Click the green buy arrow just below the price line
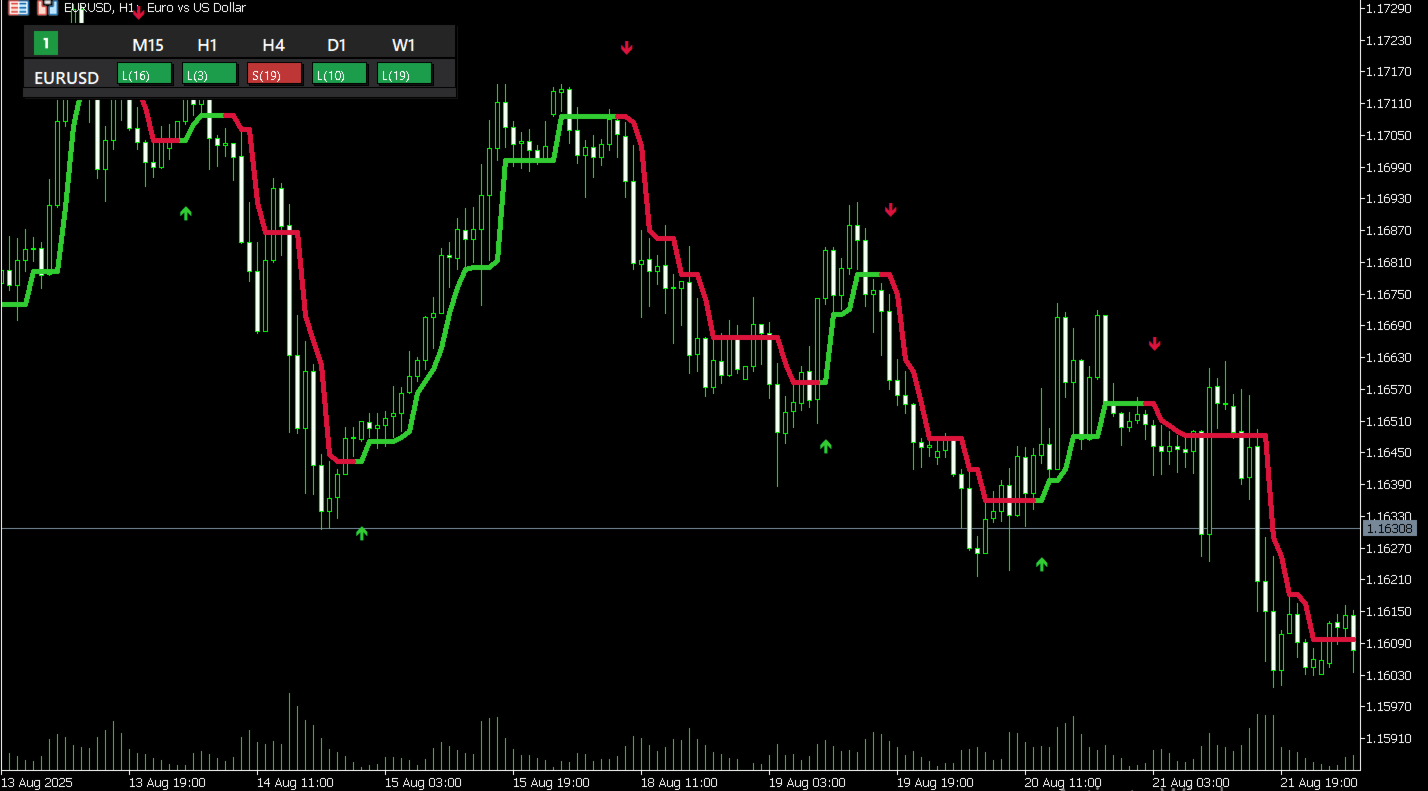This screenshot has width=1428, height=791. coord(362,533)
